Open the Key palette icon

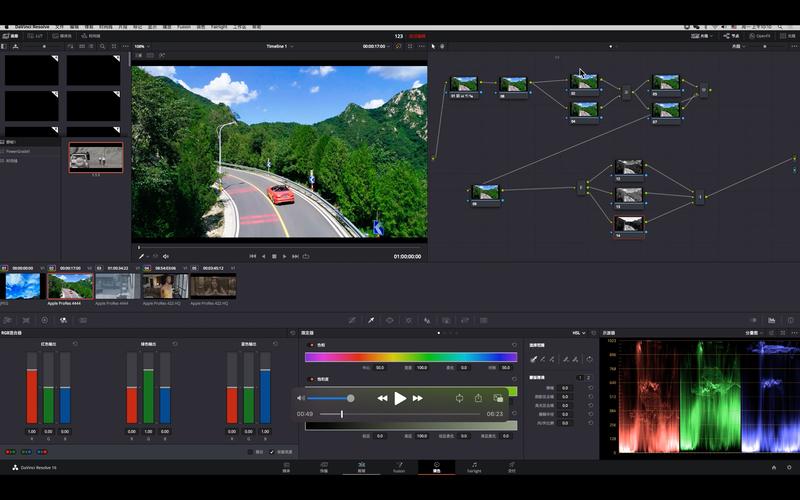446,320
